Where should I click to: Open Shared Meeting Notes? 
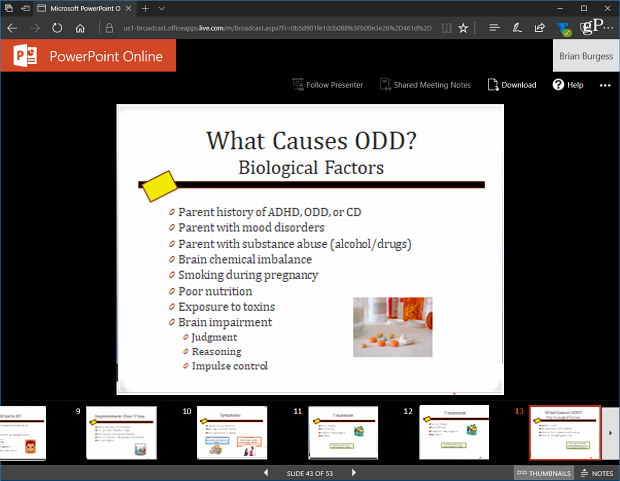(x=425, y=85)
